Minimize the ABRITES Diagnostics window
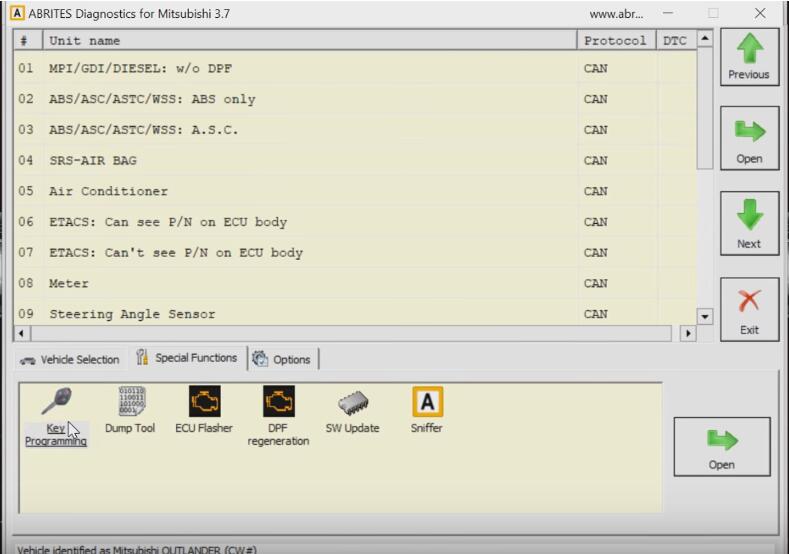The width and height of the screenshot is (789, 554). click(668, 13)
